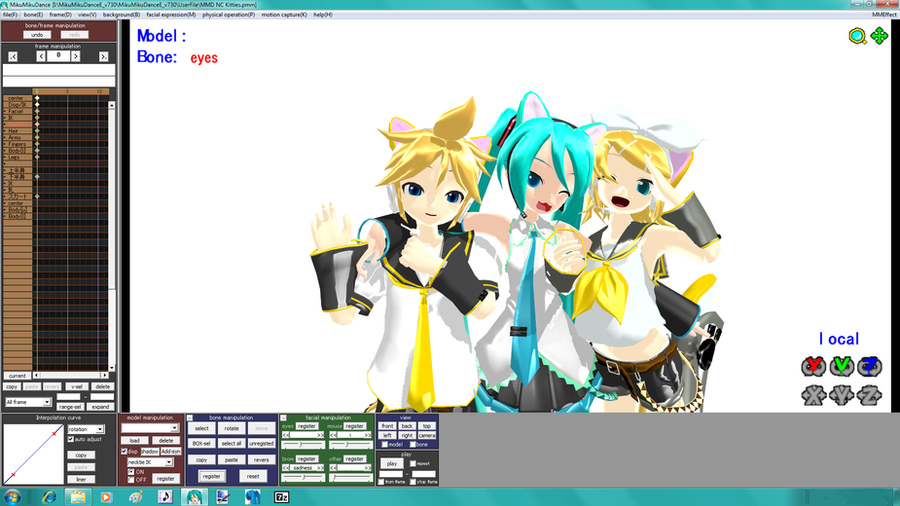The image size is (900, 506).
Task: Open the 7z taskbar icon
Action: (x=281, y=497)
